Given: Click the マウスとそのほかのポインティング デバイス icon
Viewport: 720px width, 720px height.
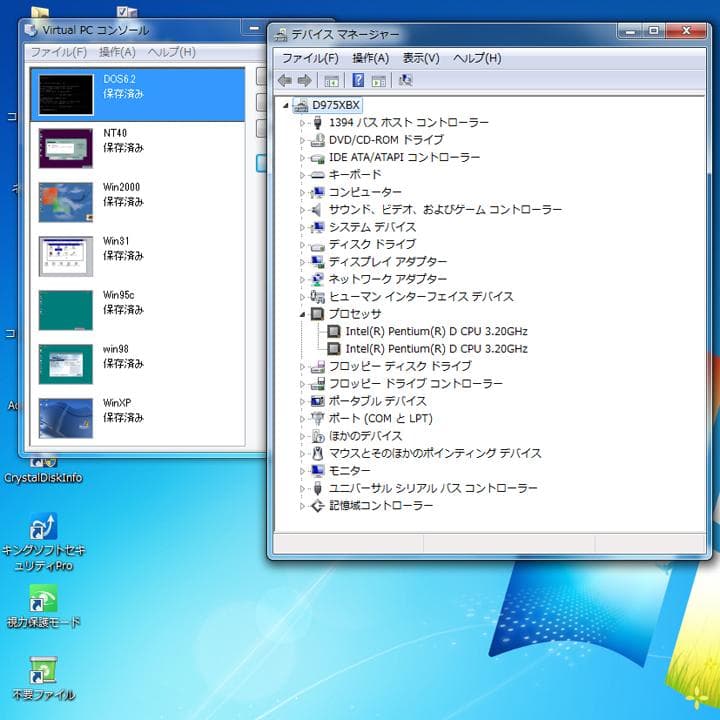Looking at the screenshot, I should click(317, 454).
